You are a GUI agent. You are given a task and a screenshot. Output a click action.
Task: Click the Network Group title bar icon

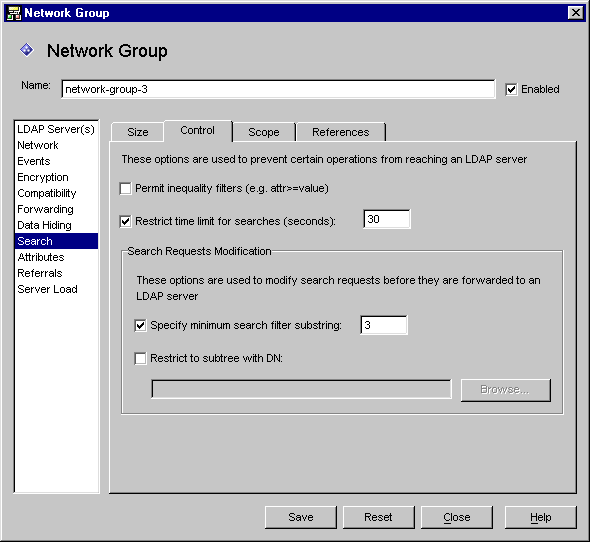[14, 13]
